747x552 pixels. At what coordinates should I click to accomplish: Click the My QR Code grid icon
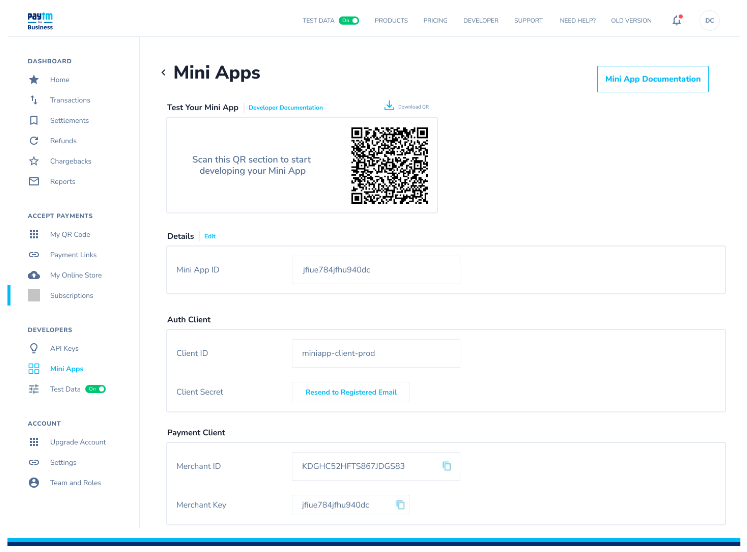pos(34,234)
